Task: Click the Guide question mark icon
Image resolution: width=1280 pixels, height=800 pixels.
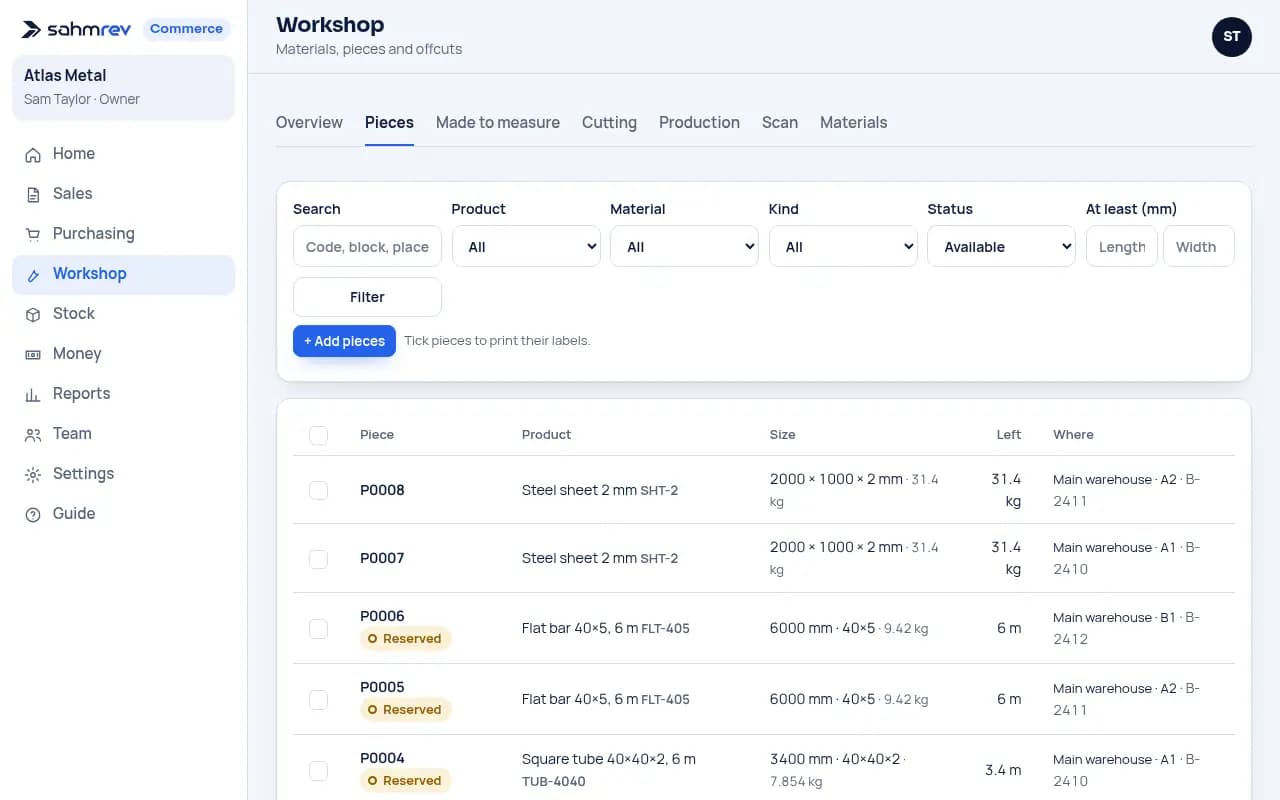Action: [33, 514]
